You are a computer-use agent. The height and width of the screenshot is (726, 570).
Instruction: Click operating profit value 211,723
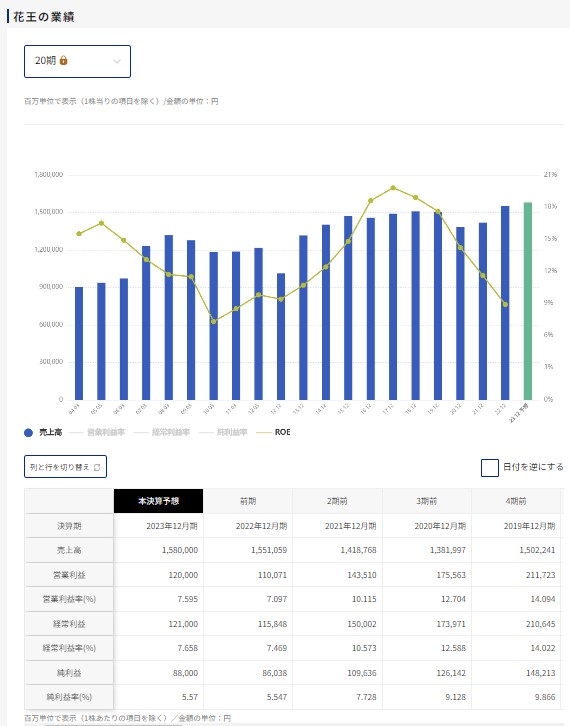pos(540,575)
